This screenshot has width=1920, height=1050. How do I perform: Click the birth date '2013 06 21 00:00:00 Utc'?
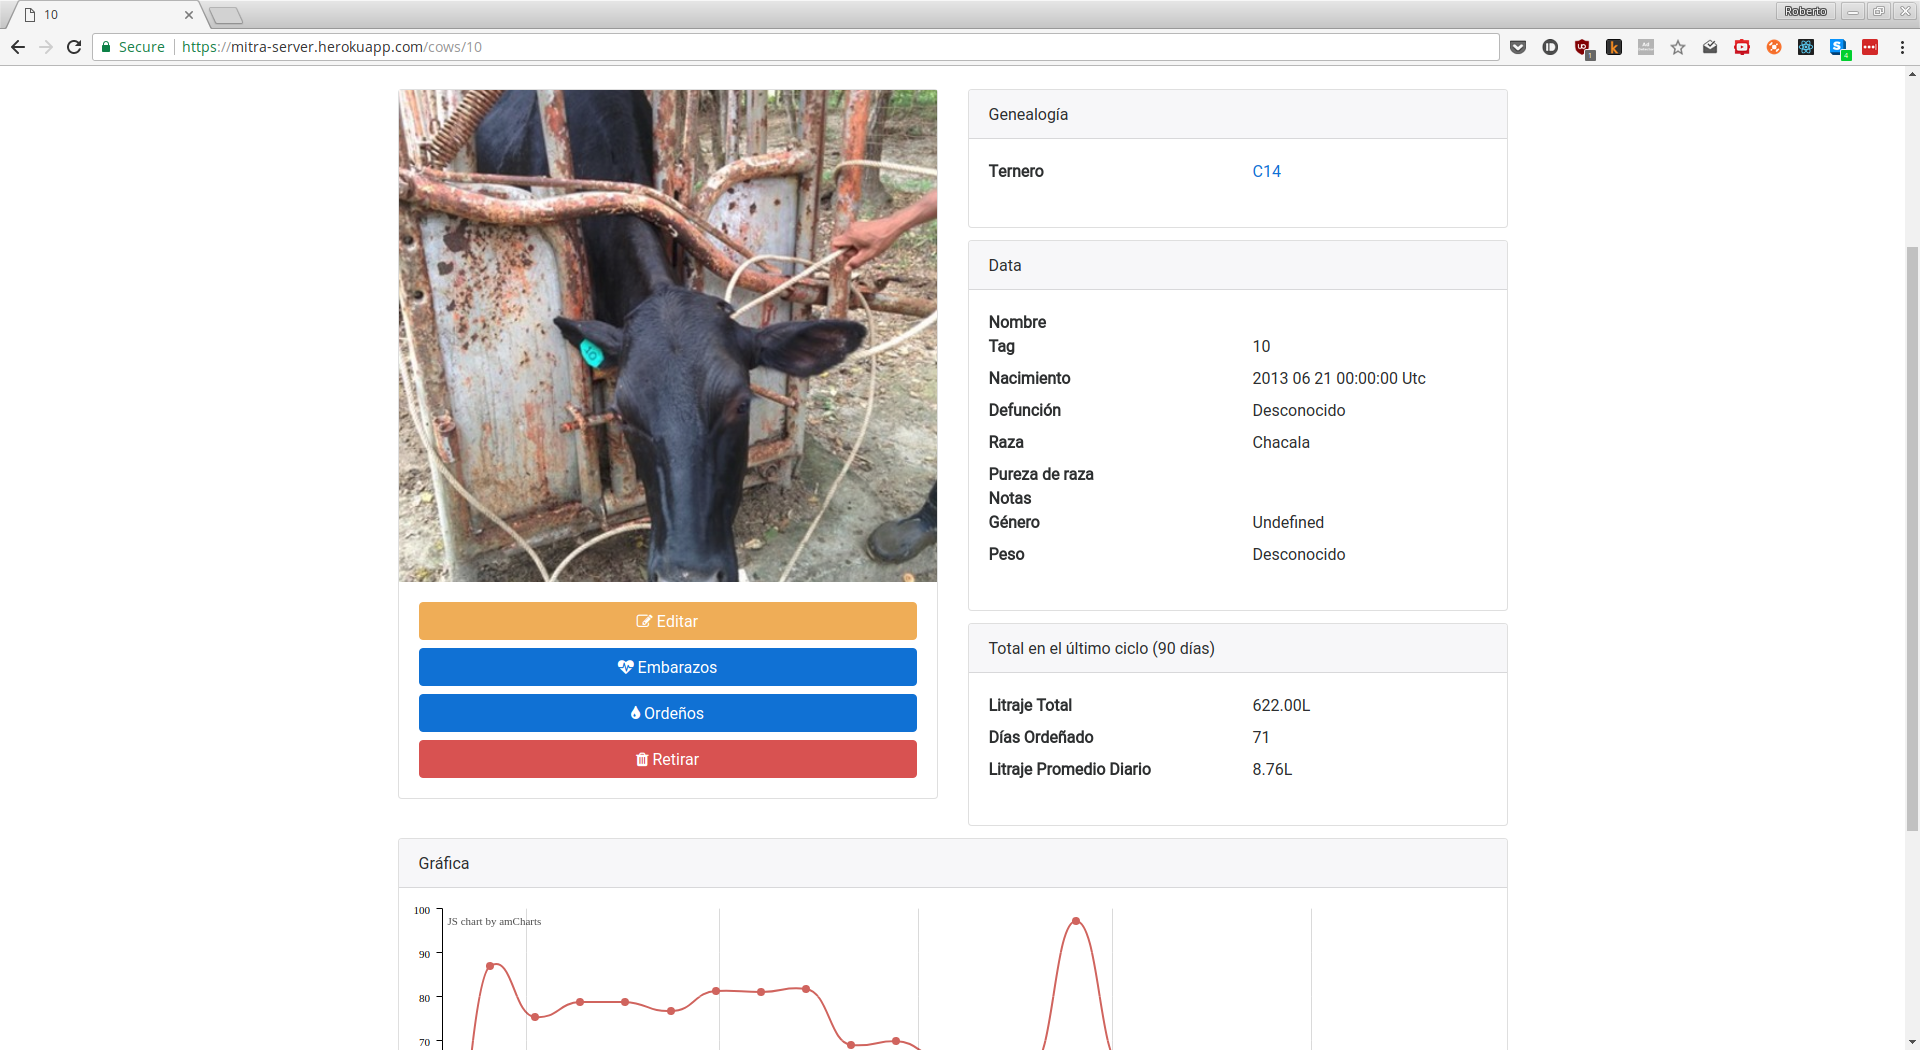point(1338,378)
